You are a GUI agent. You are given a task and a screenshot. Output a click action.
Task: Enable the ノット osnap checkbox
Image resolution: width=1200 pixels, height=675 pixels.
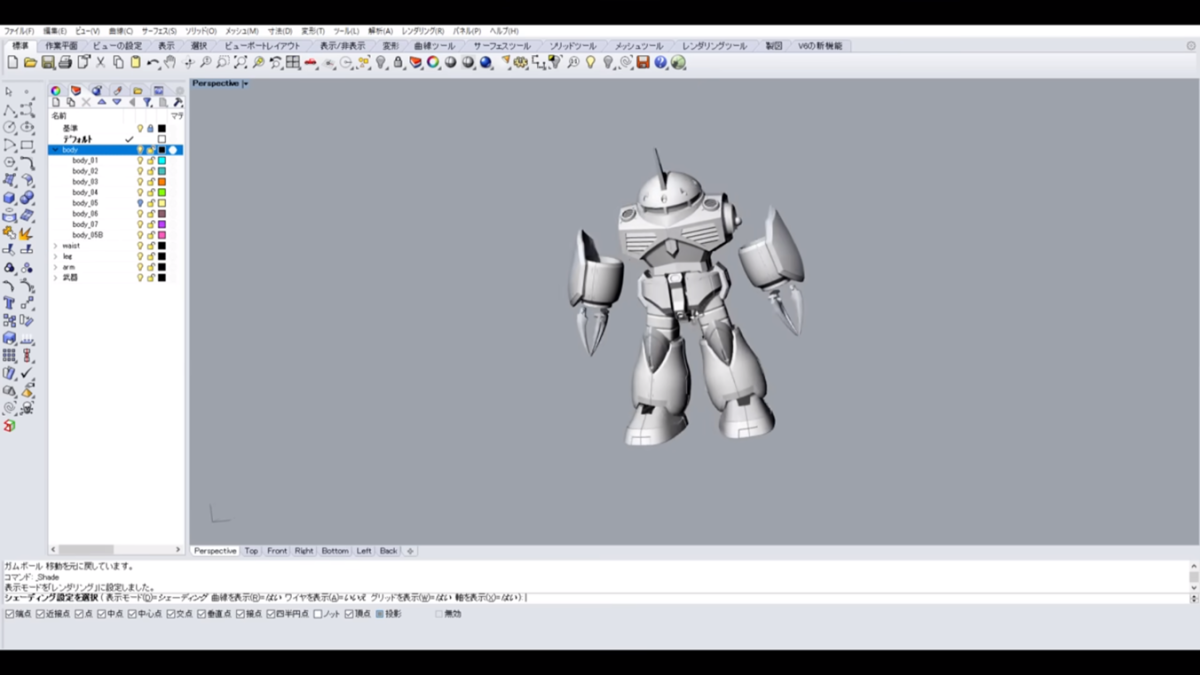pyautogui.click(x=318, y=614)
